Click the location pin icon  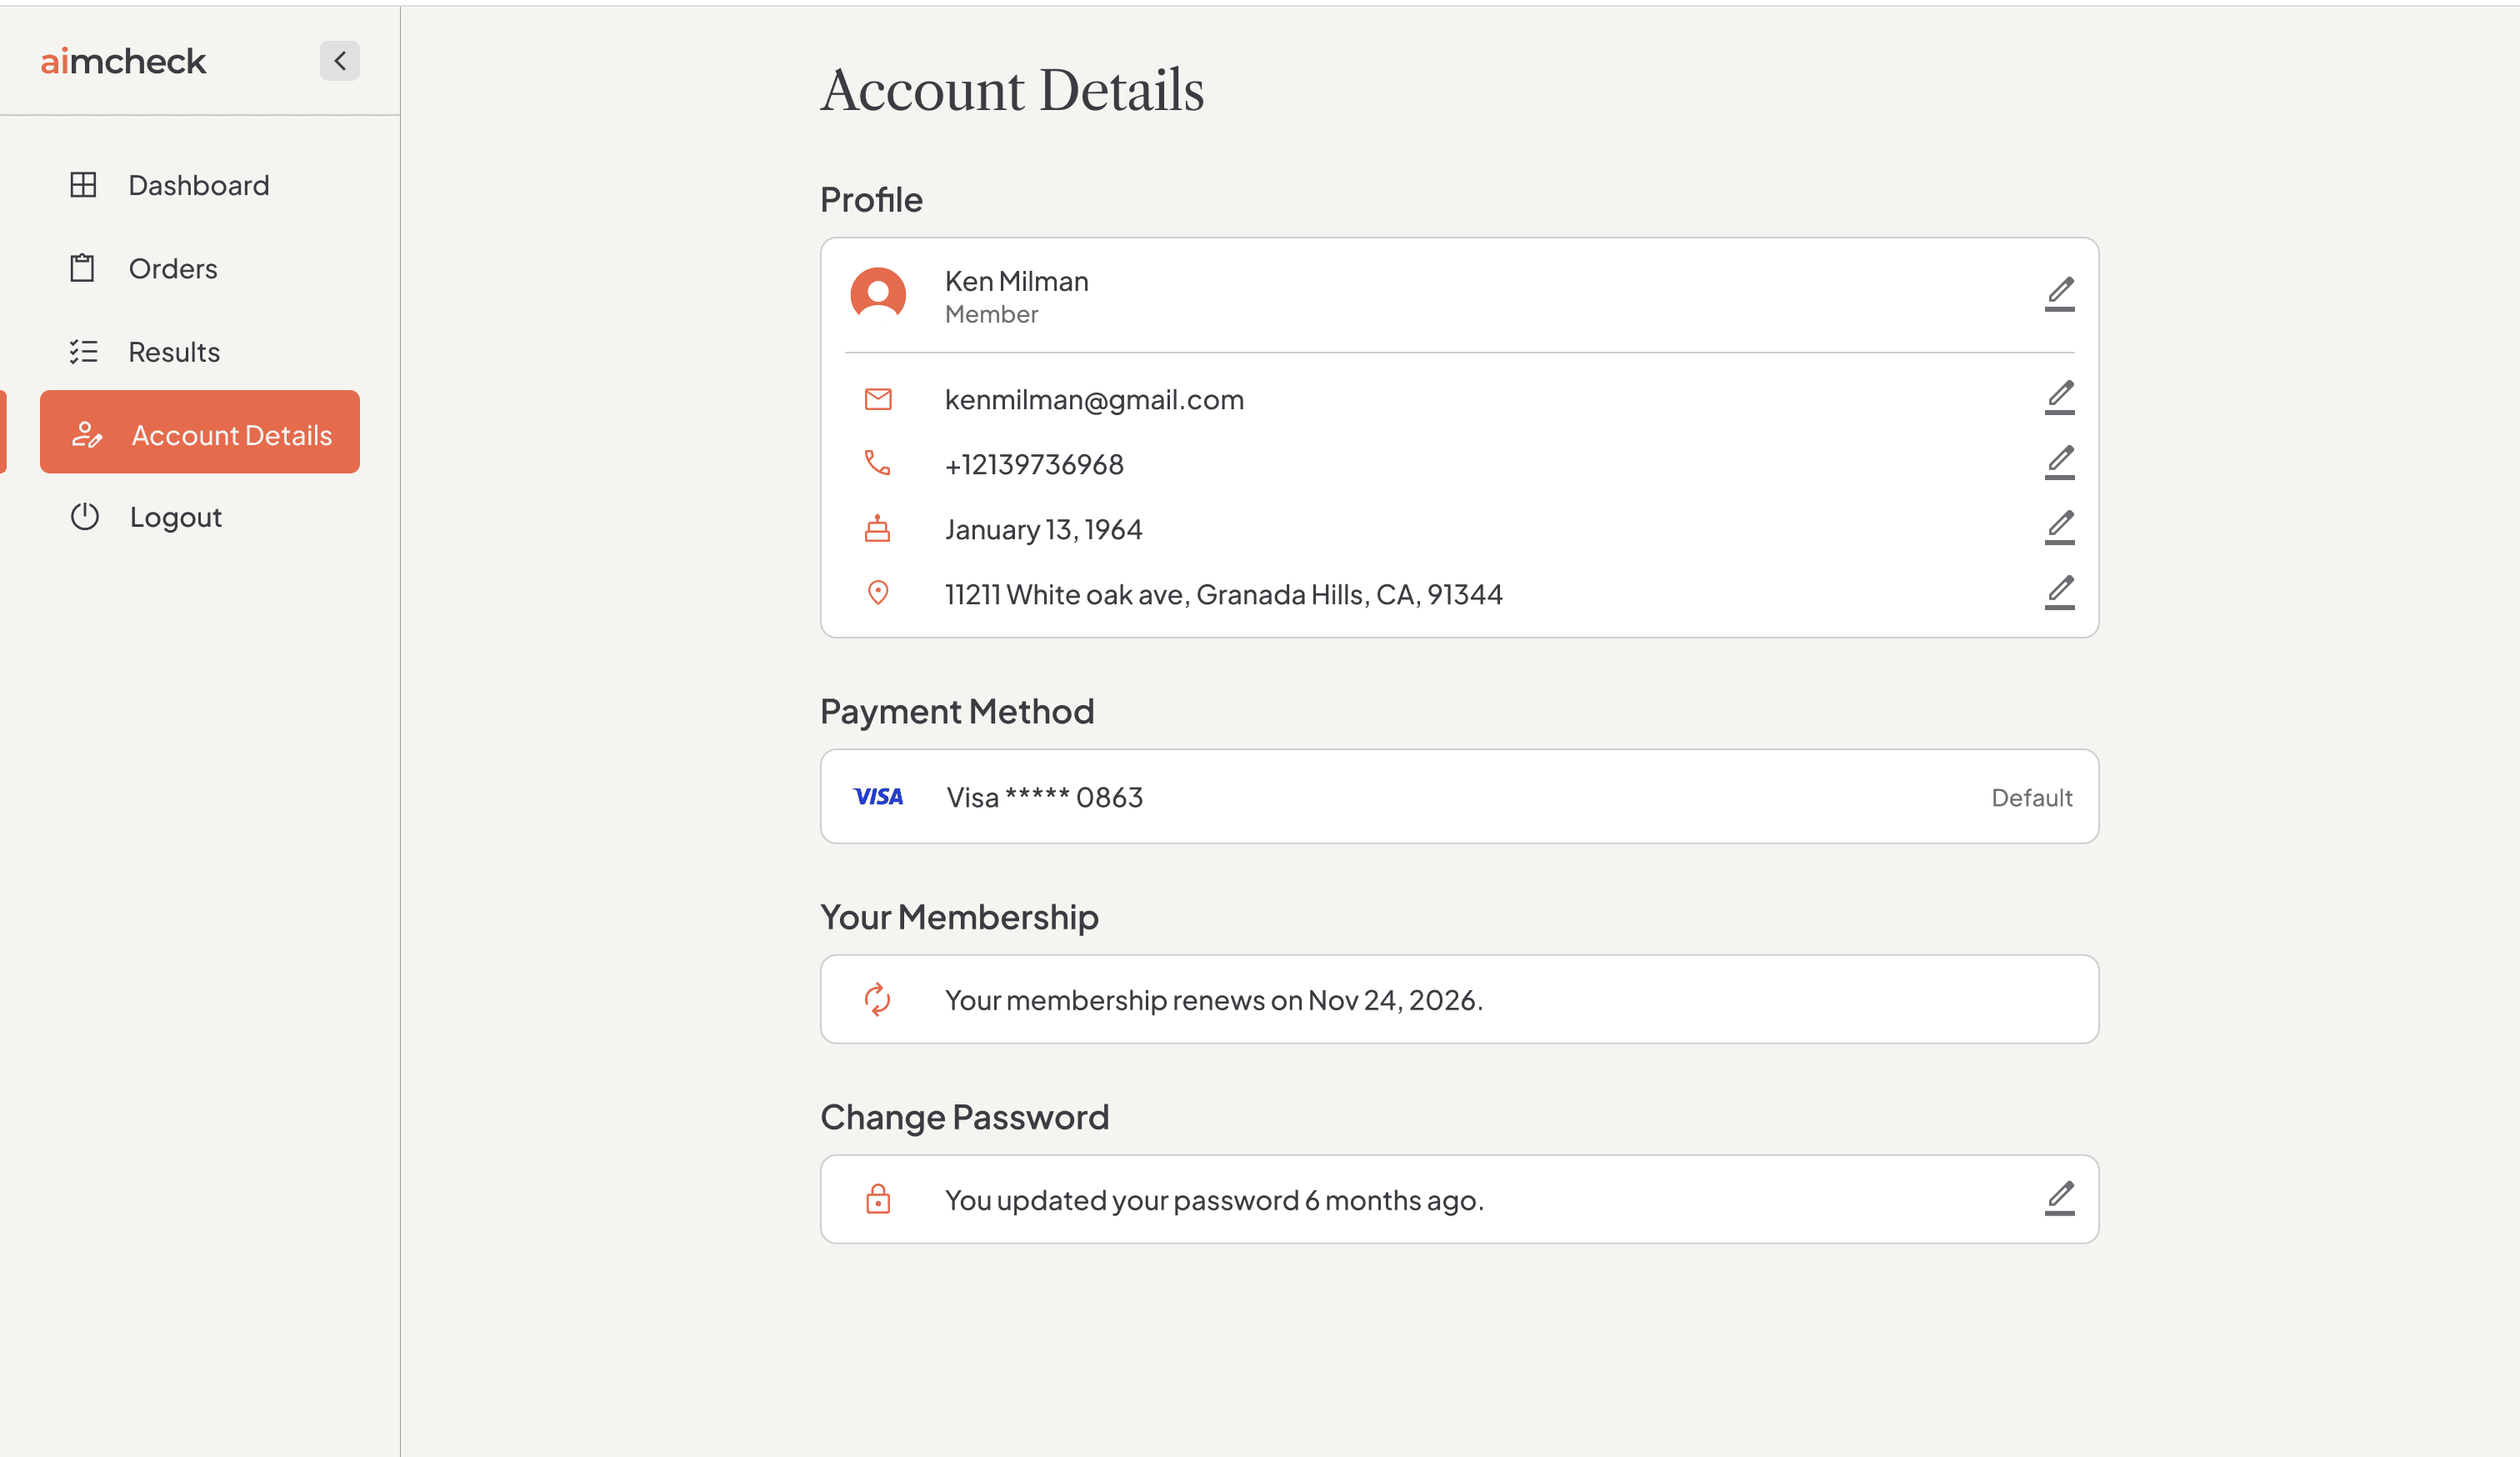click(878, 593)
